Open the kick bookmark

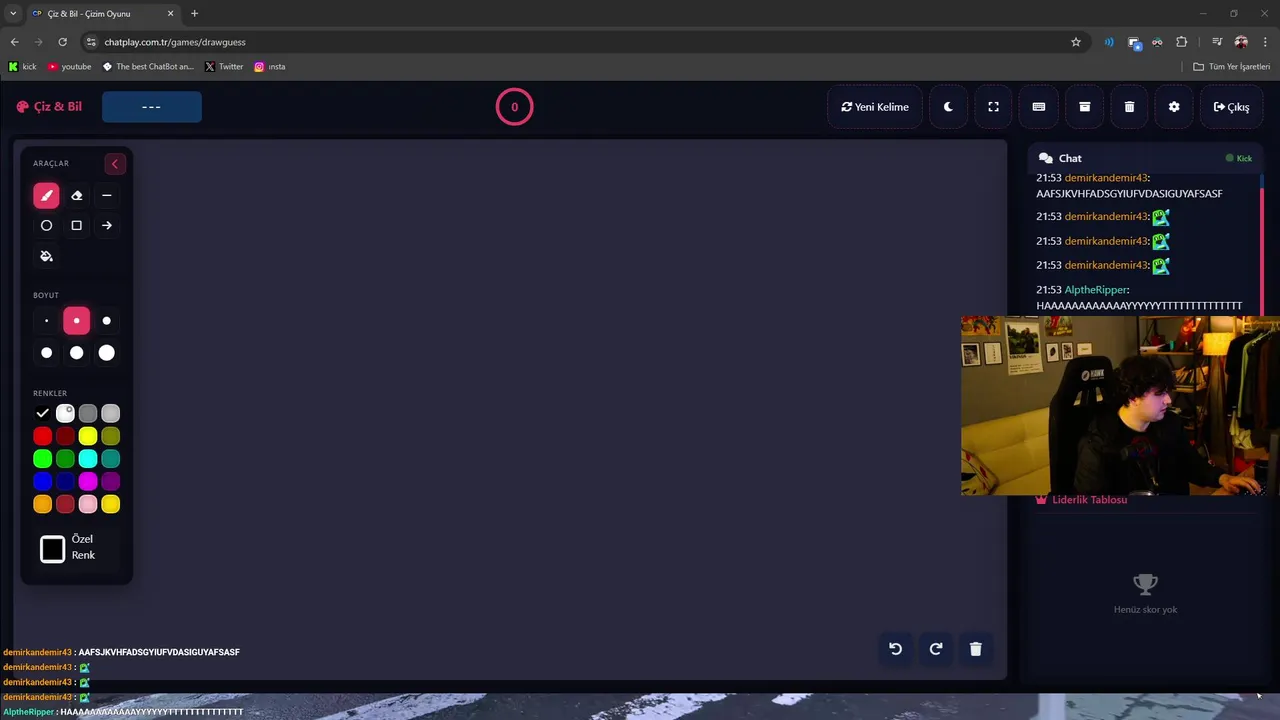coord(22,67)
